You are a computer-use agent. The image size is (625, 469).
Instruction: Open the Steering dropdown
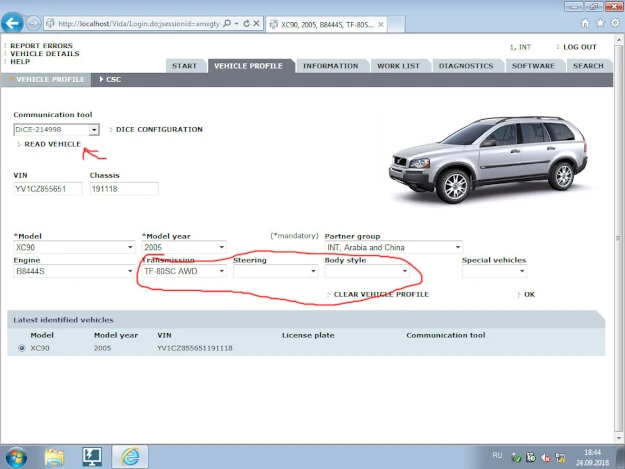[312, 271]
